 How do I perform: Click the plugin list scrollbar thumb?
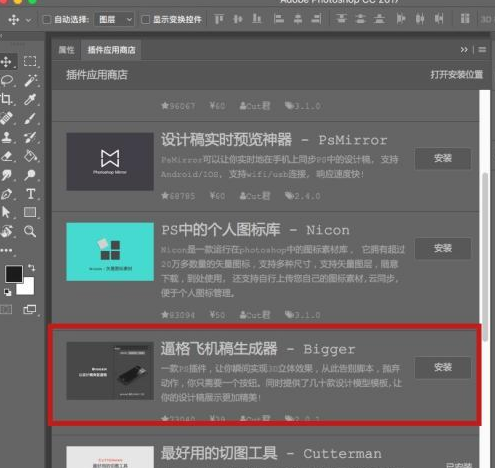(485, 257)
